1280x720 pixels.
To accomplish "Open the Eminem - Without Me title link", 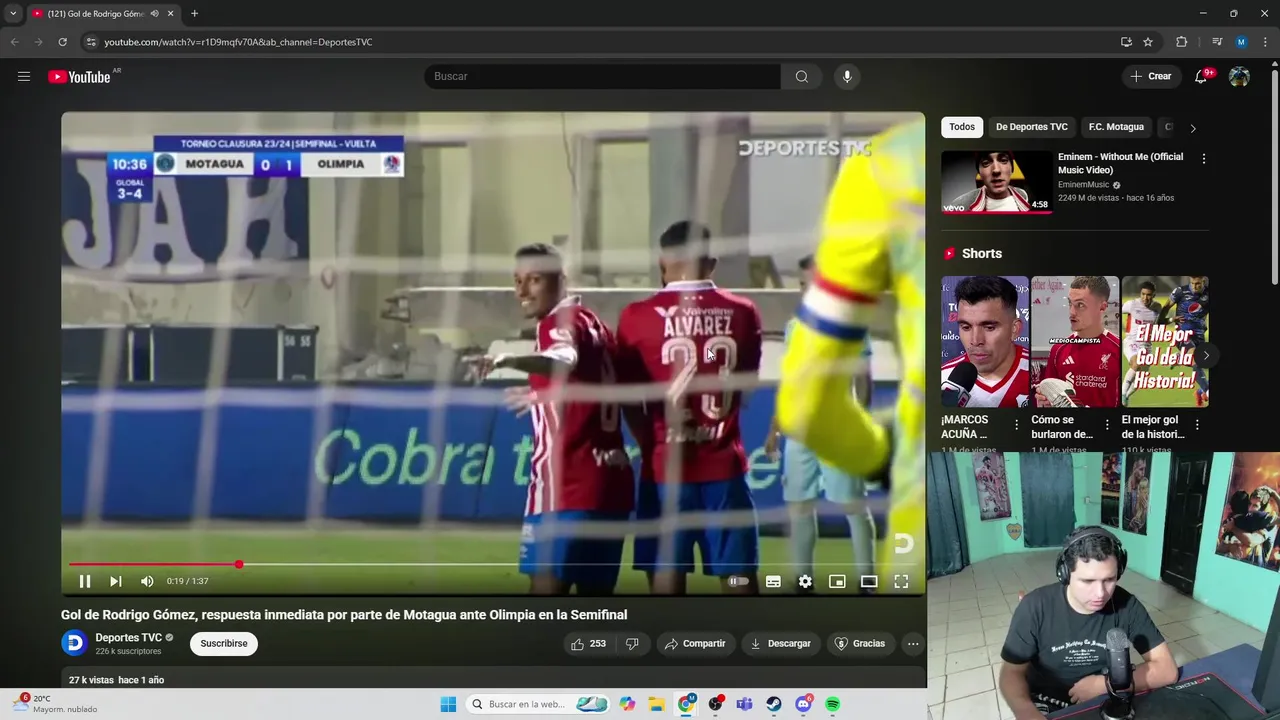I will (1120, 163).
